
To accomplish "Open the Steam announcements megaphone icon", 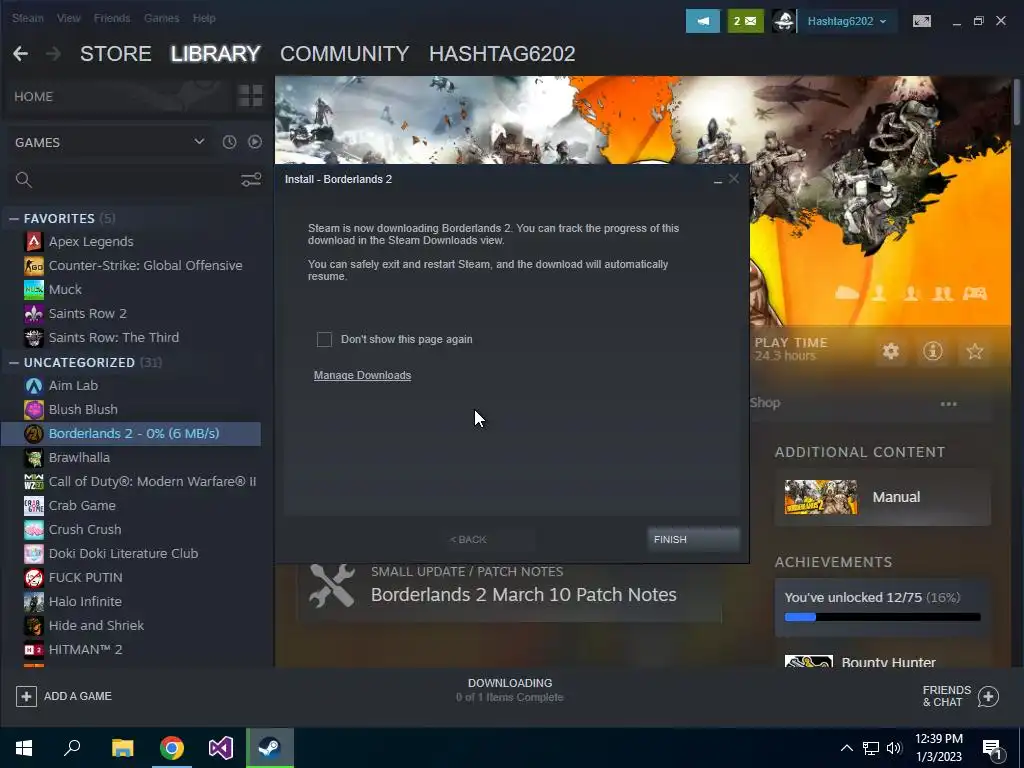I will [703, 21].
